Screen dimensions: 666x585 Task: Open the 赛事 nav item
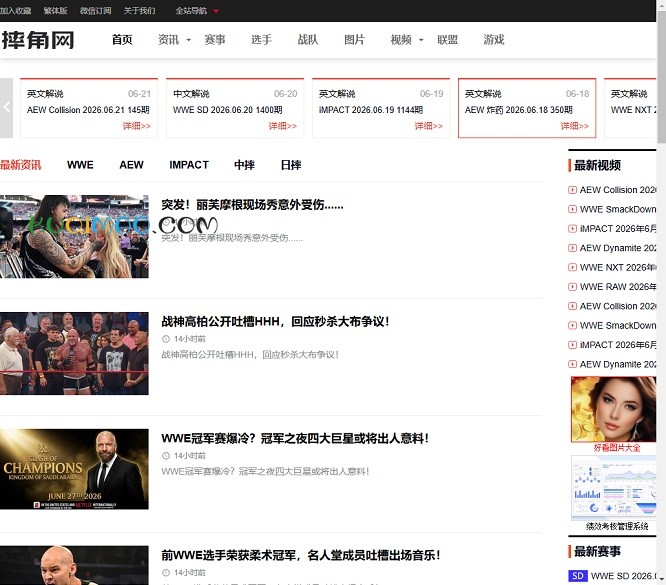[215, 40]
